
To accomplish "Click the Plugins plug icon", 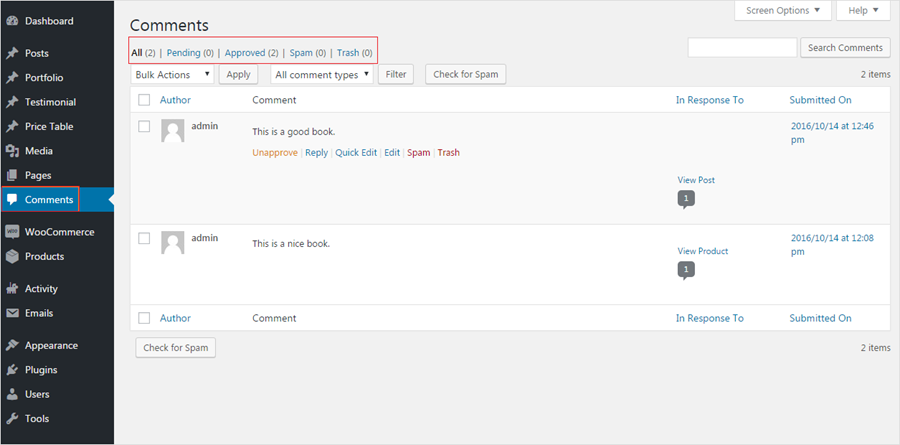I will (11, 370).
